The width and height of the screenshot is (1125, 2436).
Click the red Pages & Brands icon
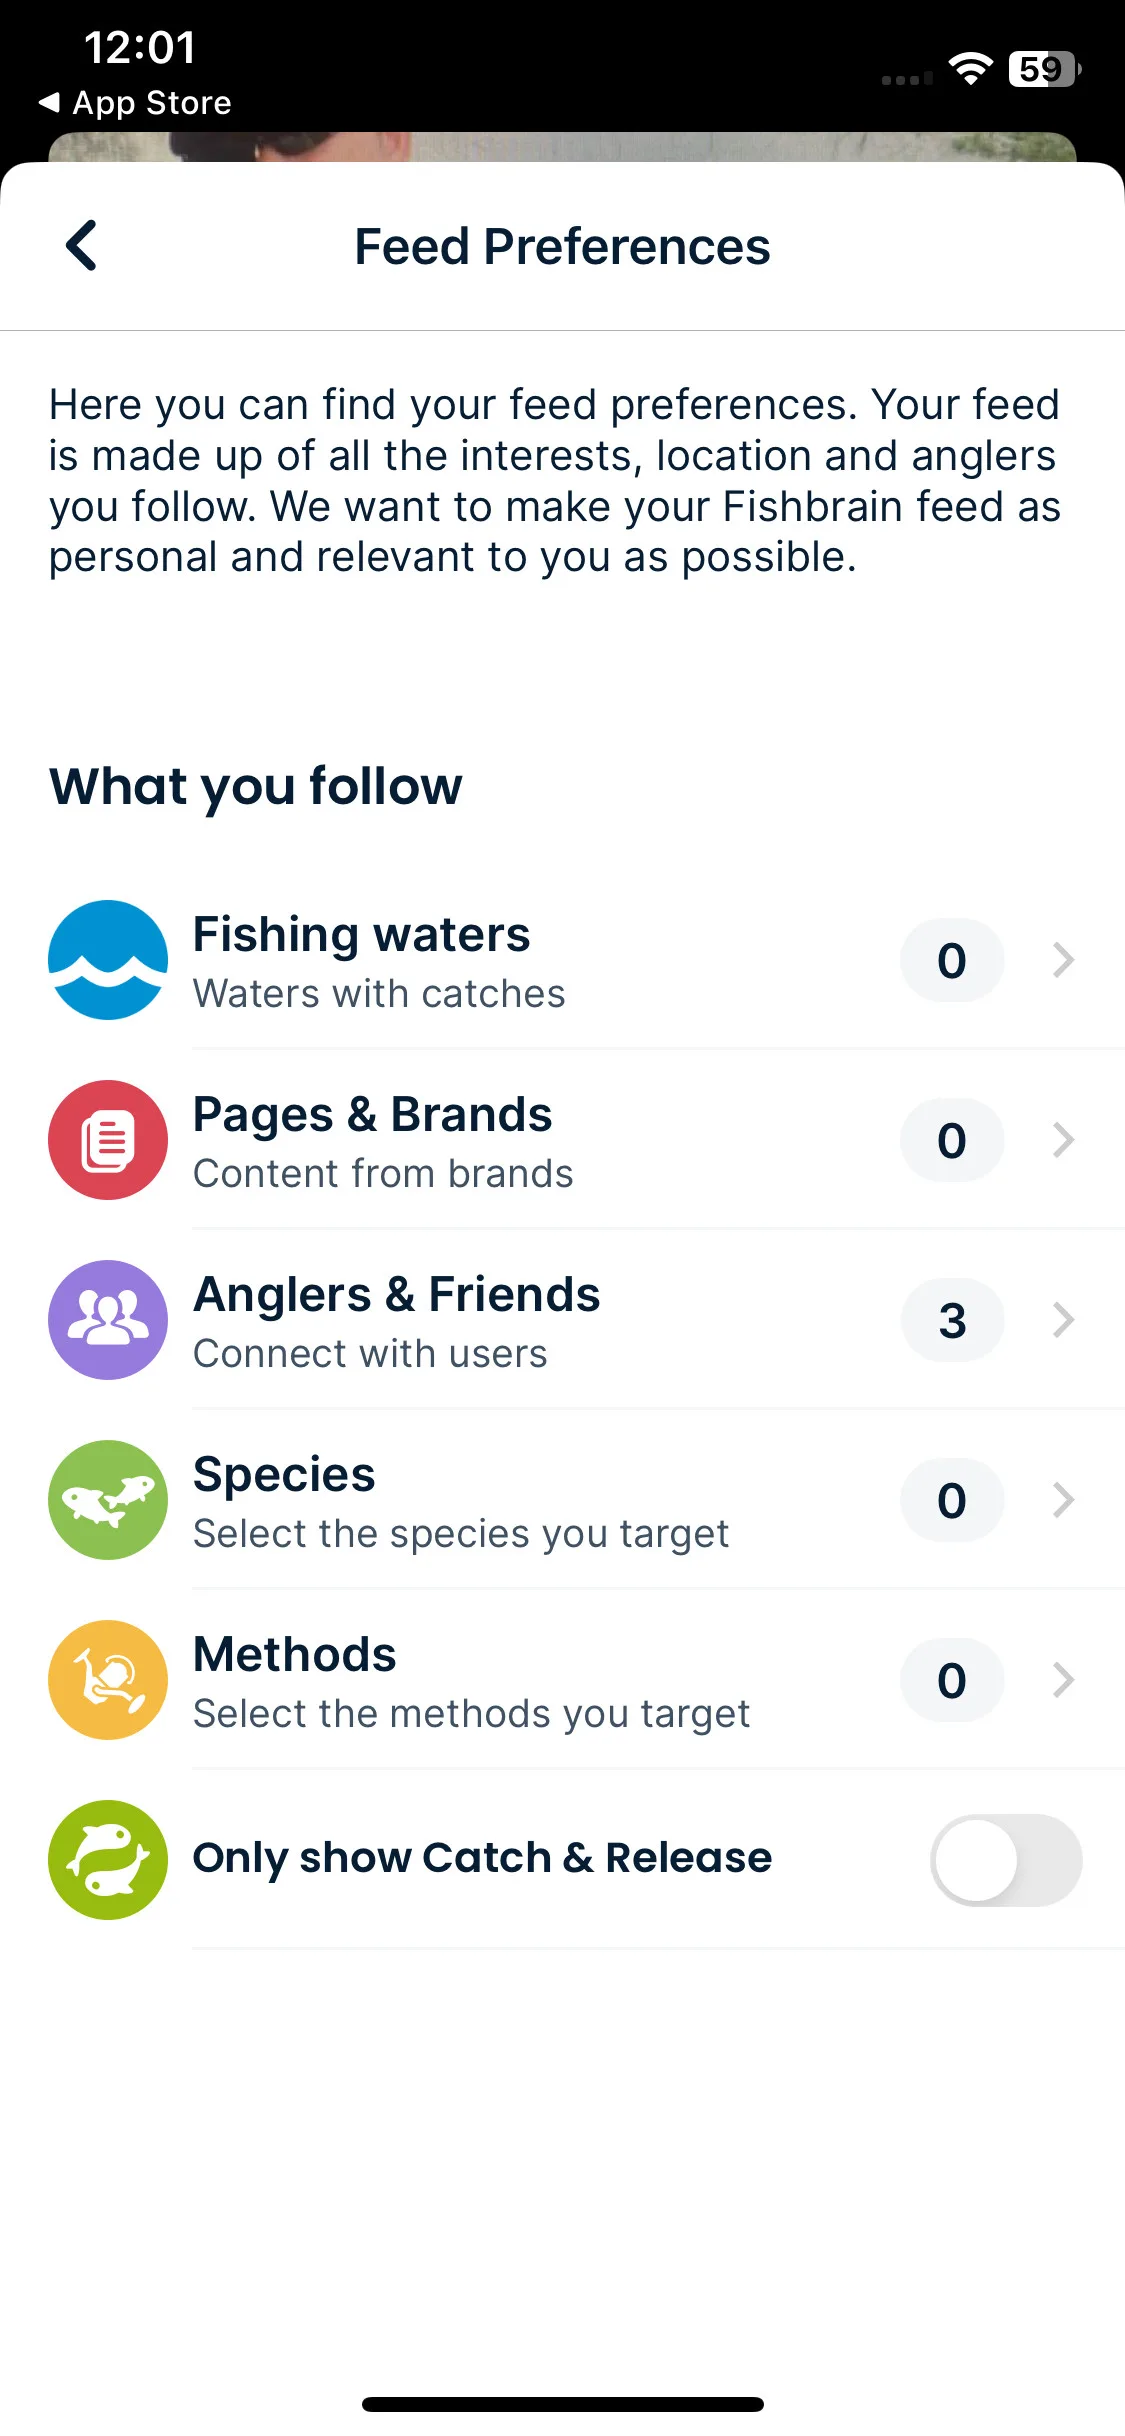[x=108, y=1140]
